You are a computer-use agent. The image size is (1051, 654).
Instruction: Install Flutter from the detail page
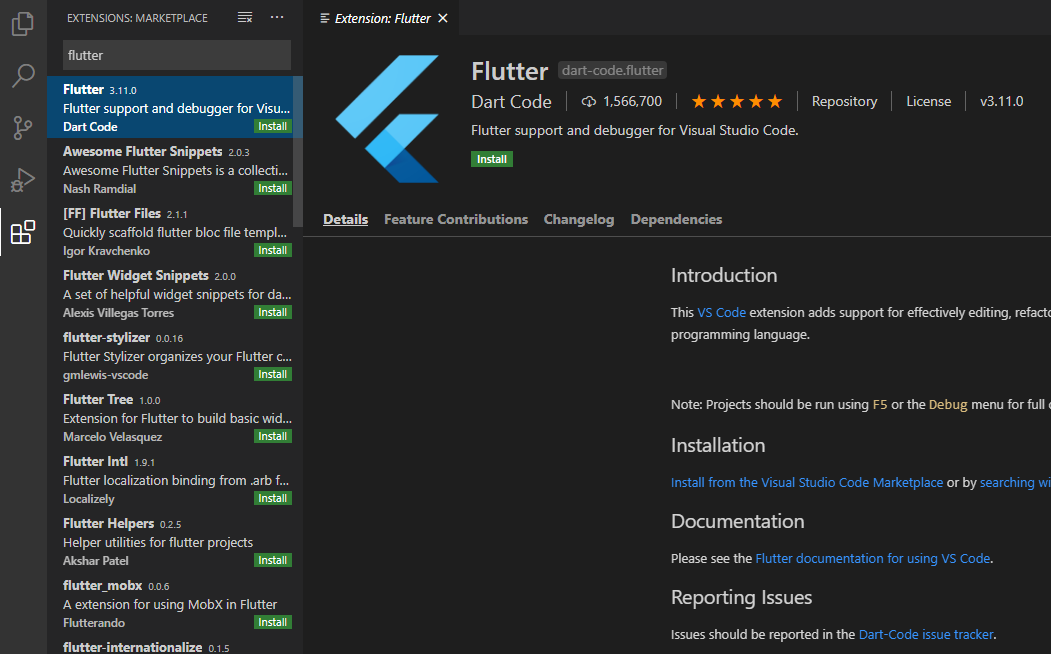point(491,159)
